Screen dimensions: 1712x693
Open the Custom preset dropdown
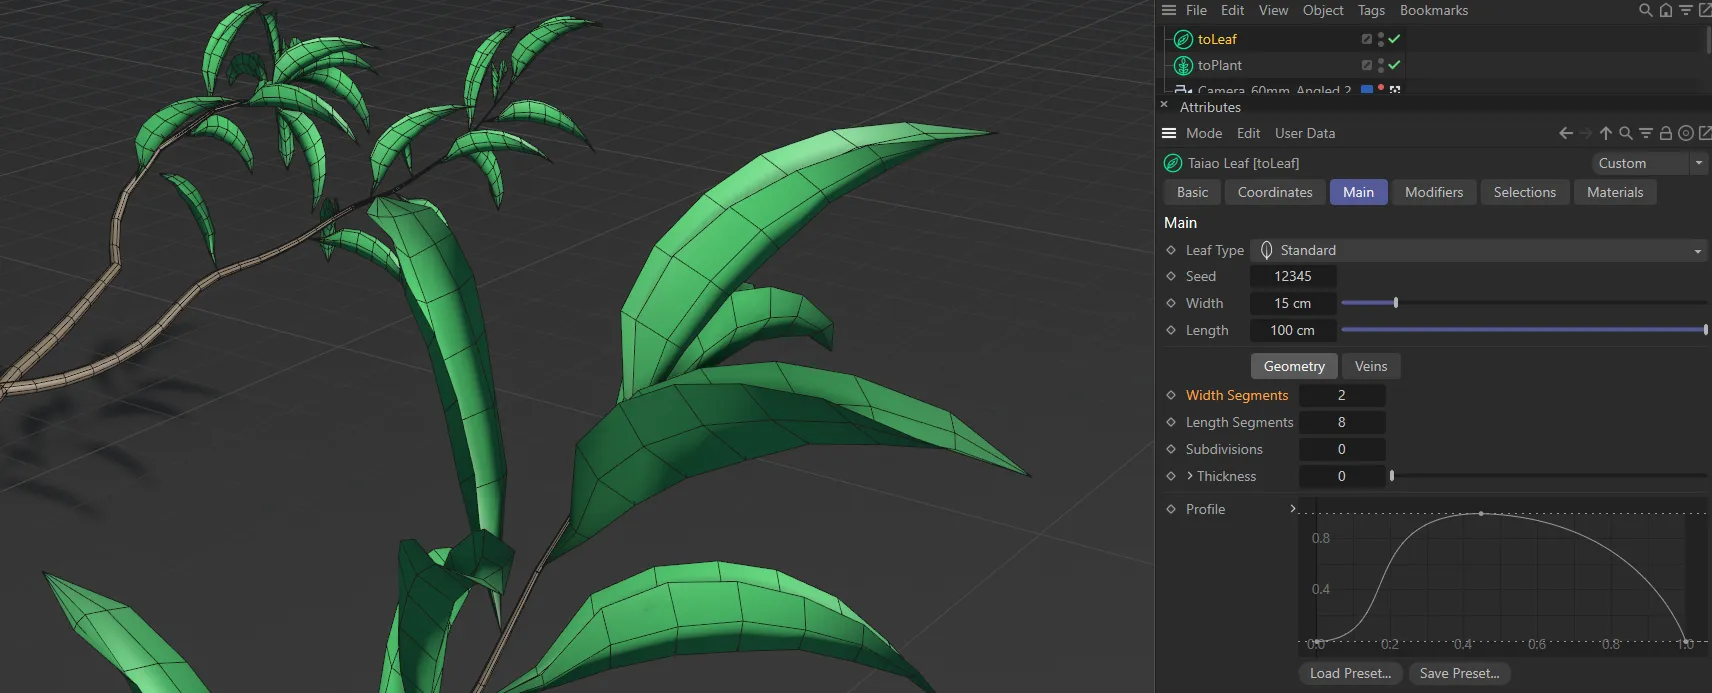[x=1640, y=163]
